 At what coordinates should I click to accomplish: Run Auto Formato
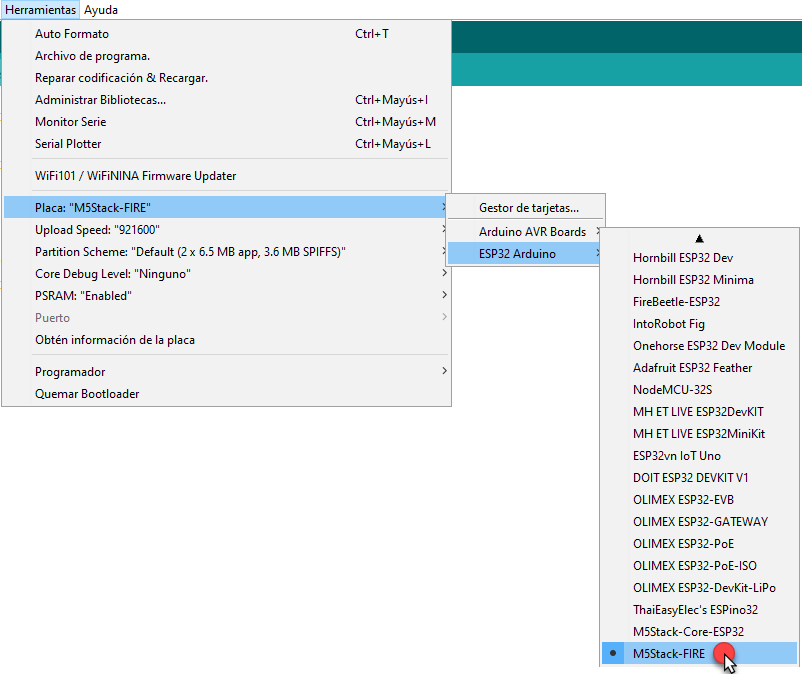[x=71, y=34]
